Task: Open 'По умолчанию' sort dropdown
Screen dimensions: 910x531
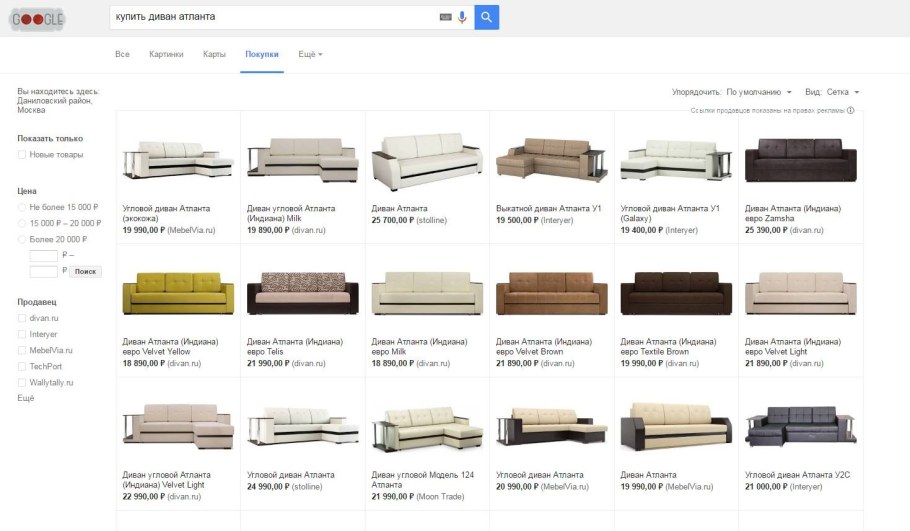Action: tap(759, 92)
